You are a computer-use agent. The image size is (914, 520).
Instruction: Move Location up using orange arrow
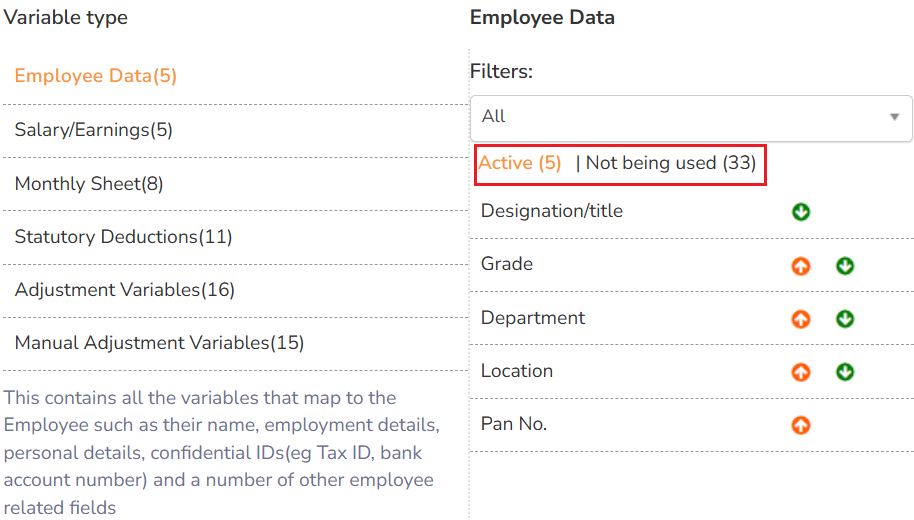point(801,372)
